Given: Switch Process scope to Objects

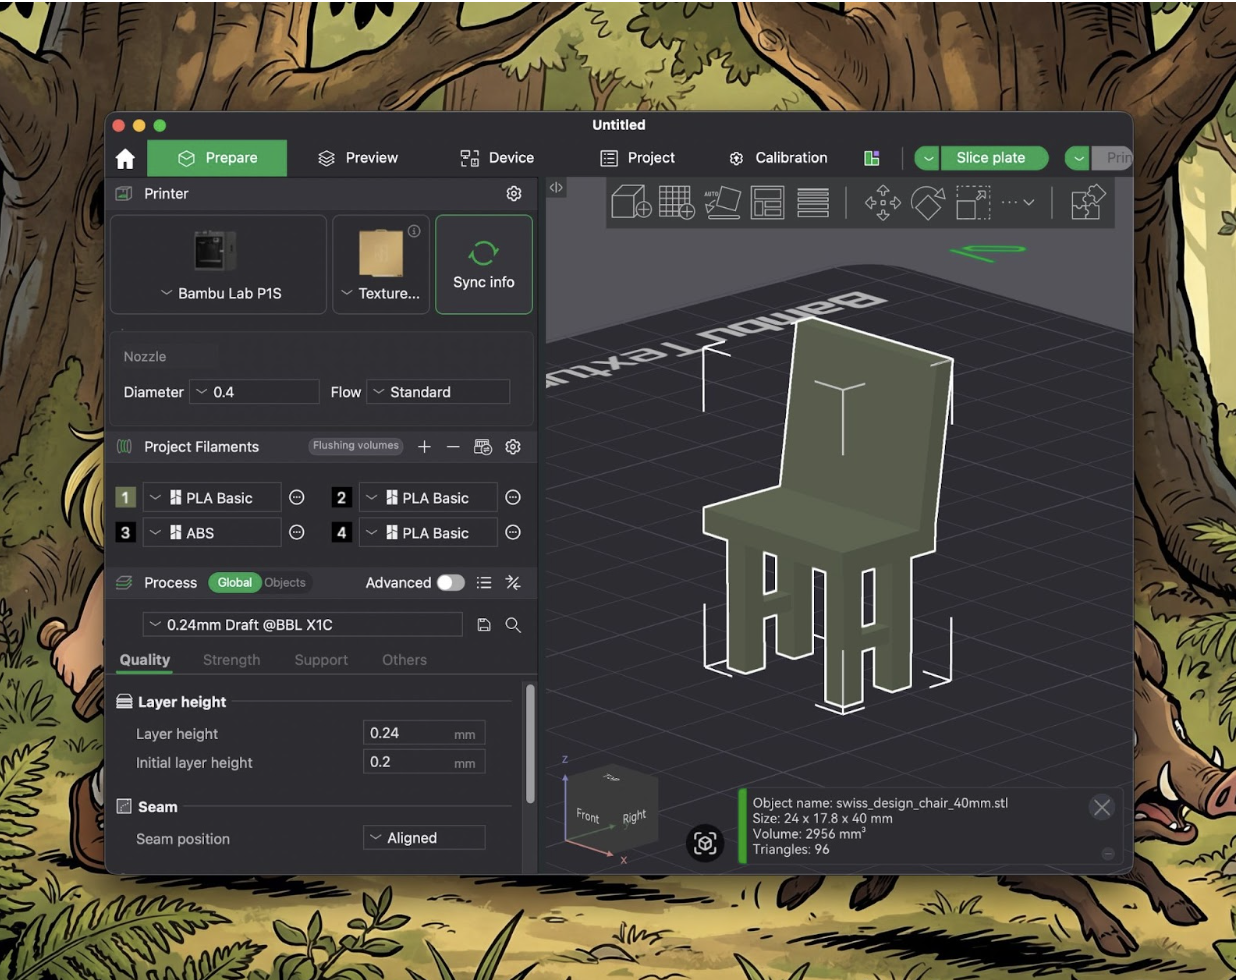Looking at the screenshot, I should click(286, 582).
